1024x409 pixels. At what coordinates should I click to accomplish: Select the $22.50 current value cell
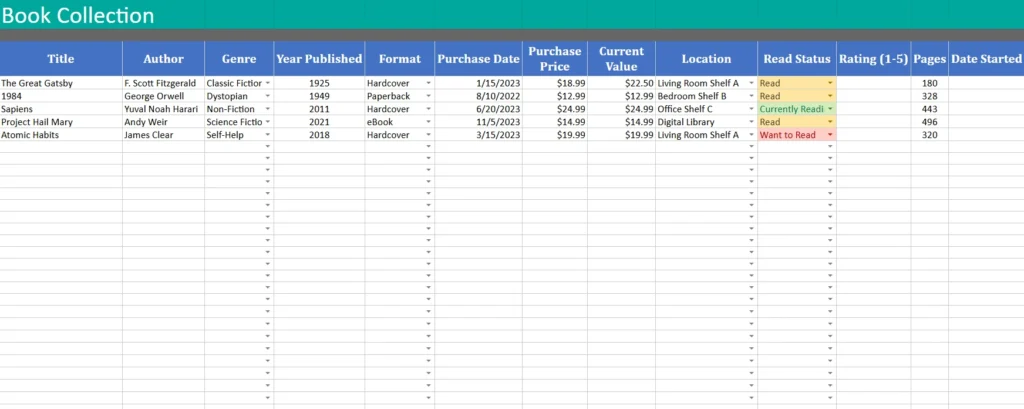pos(621,84)
